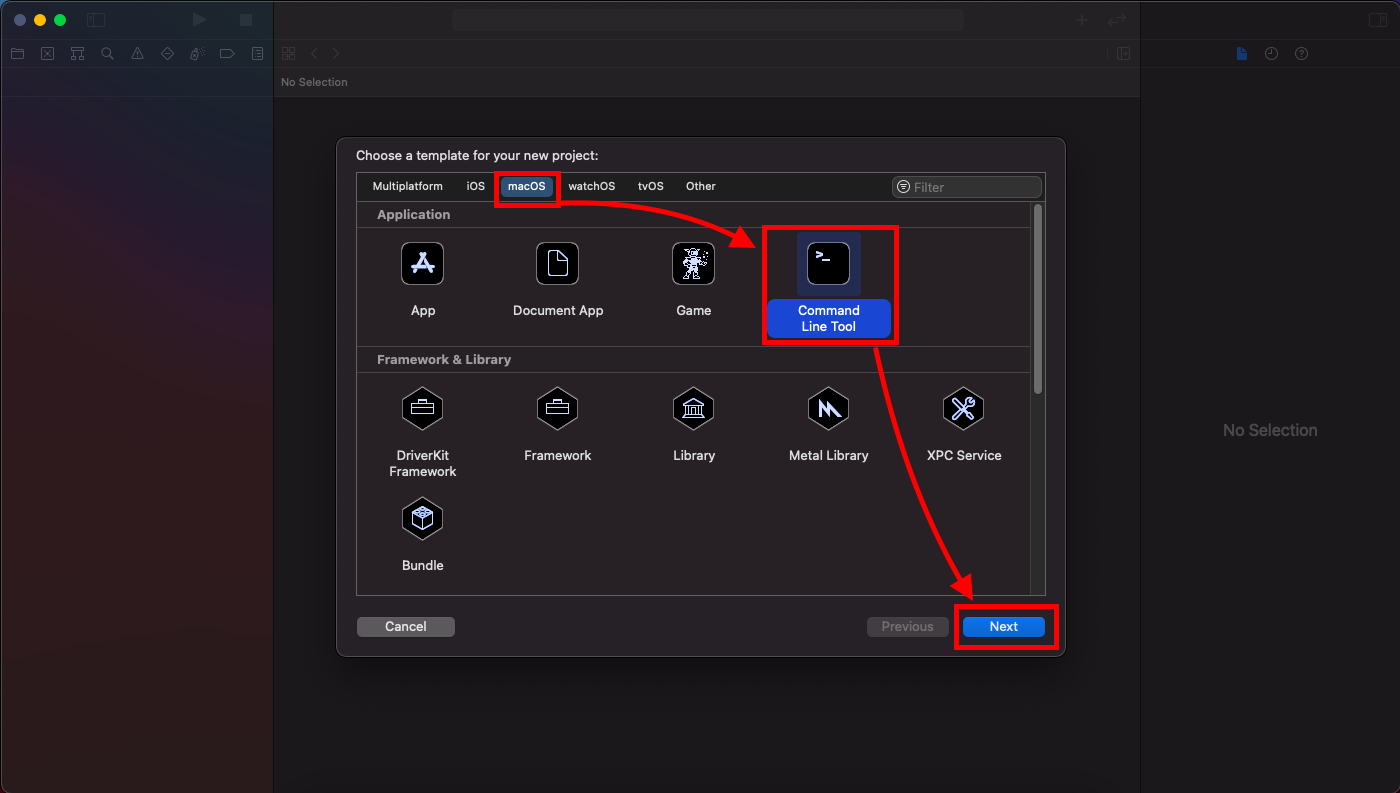Open the Find navigator magnifier
This screenshot has width=1400, height=793.
[x=107, y=54]
